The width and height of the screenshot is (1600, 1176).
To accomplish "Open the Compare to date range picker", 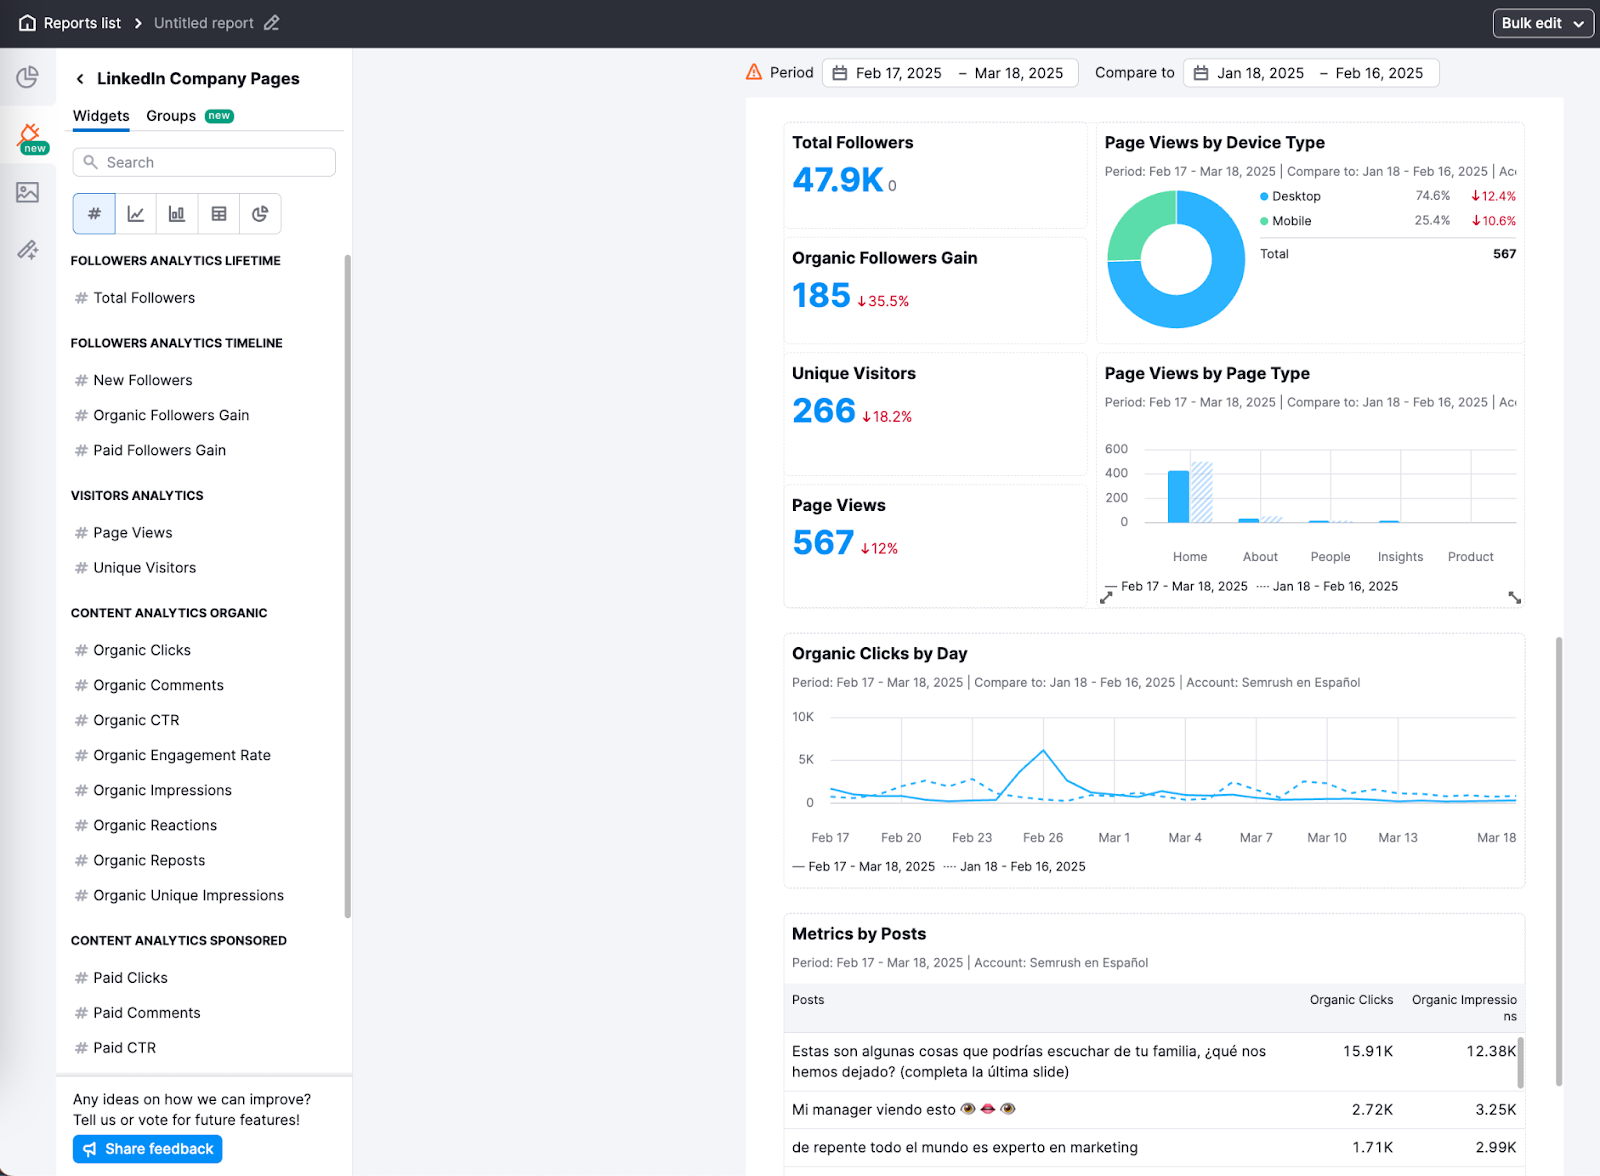I will (1310, 72).
